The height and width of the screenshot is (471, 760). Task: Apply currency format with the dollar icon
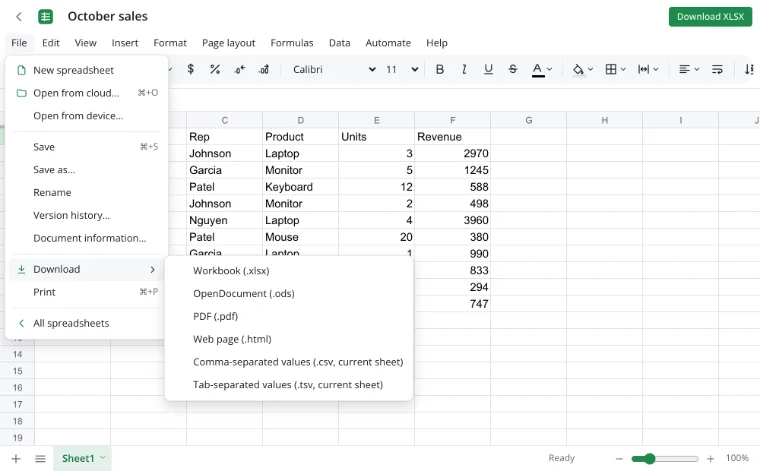click(x=190, y=69)
